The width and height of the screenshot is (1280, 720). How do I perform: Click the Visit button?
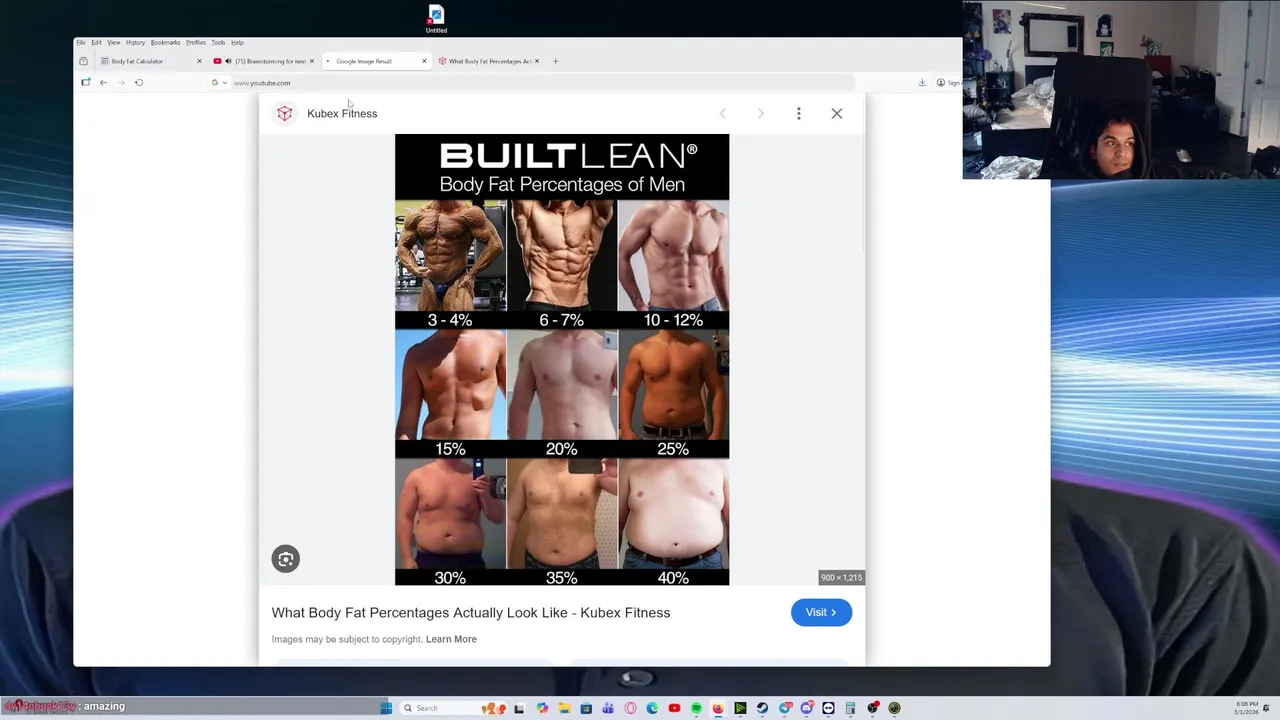tap(821, 612)
